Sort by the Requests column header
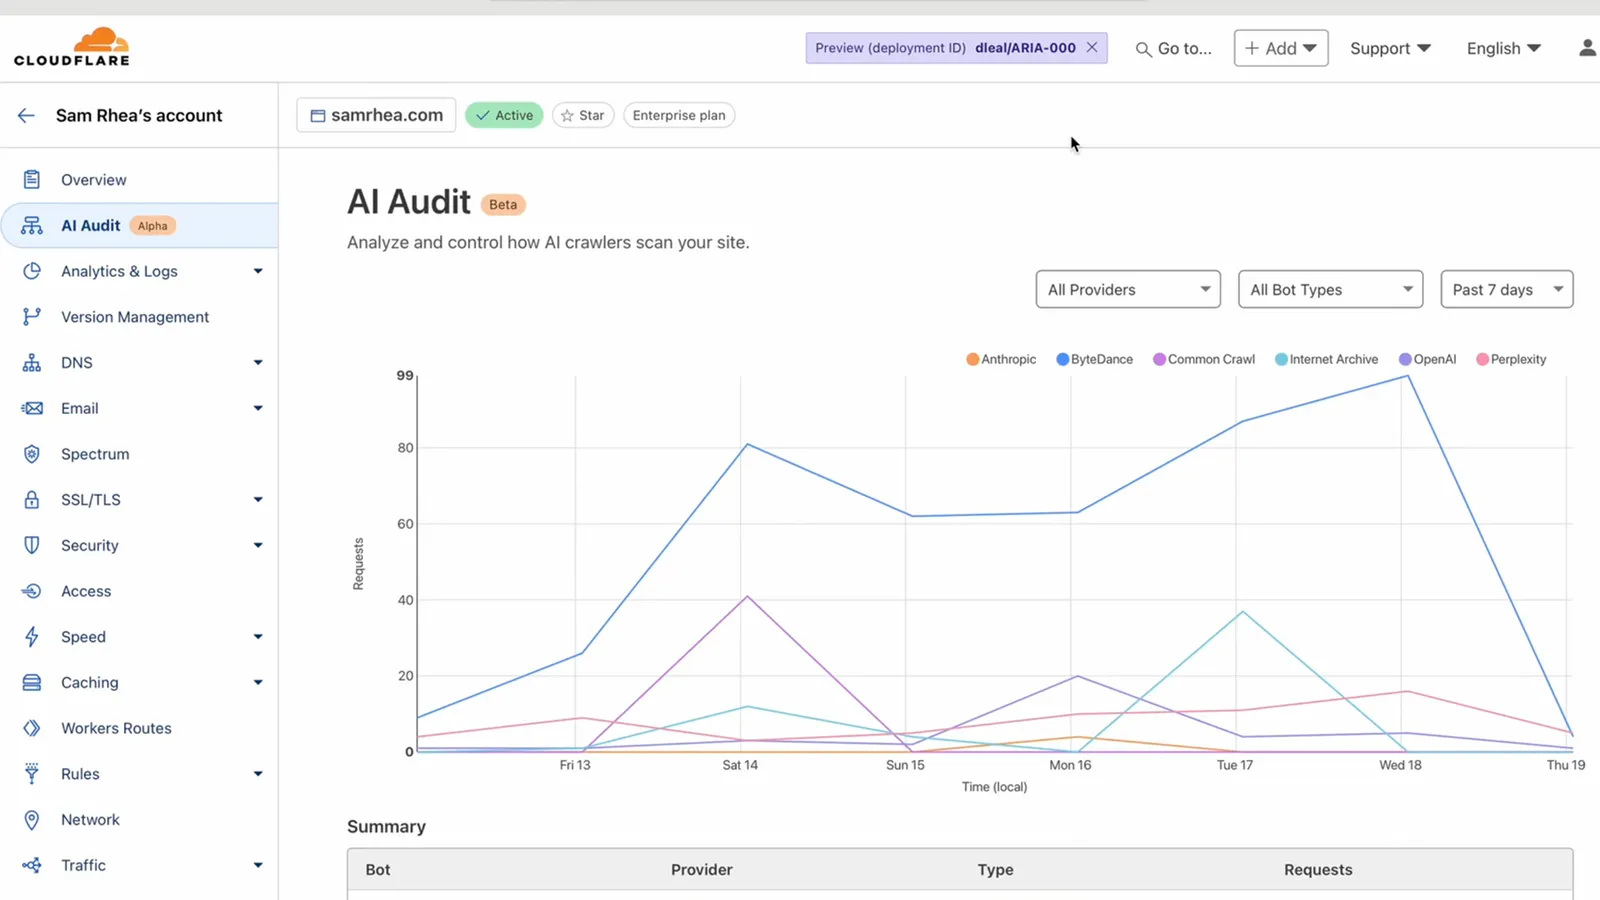 [1318, 870]
